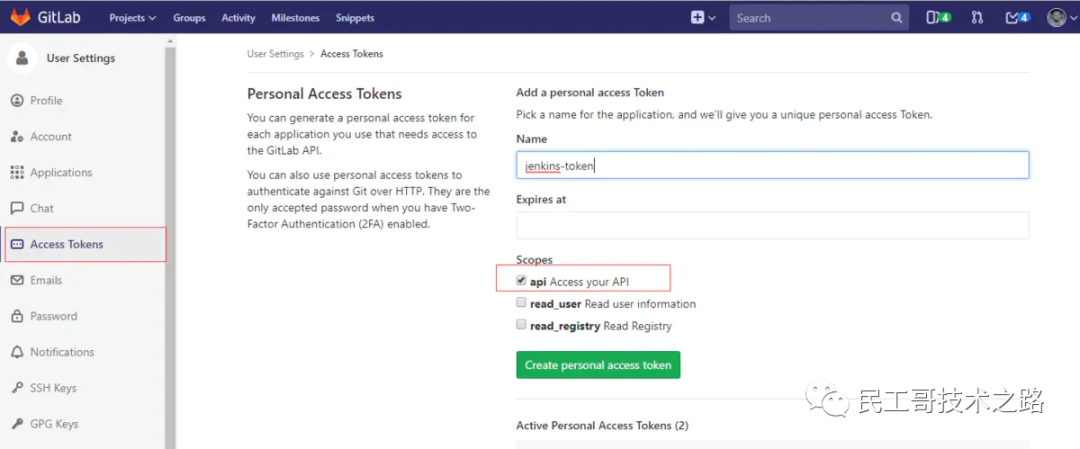Viewport: 1080px width, 449px height.
Task: Open the merge requests icon in navbar
Action: [x=977, y=18]
